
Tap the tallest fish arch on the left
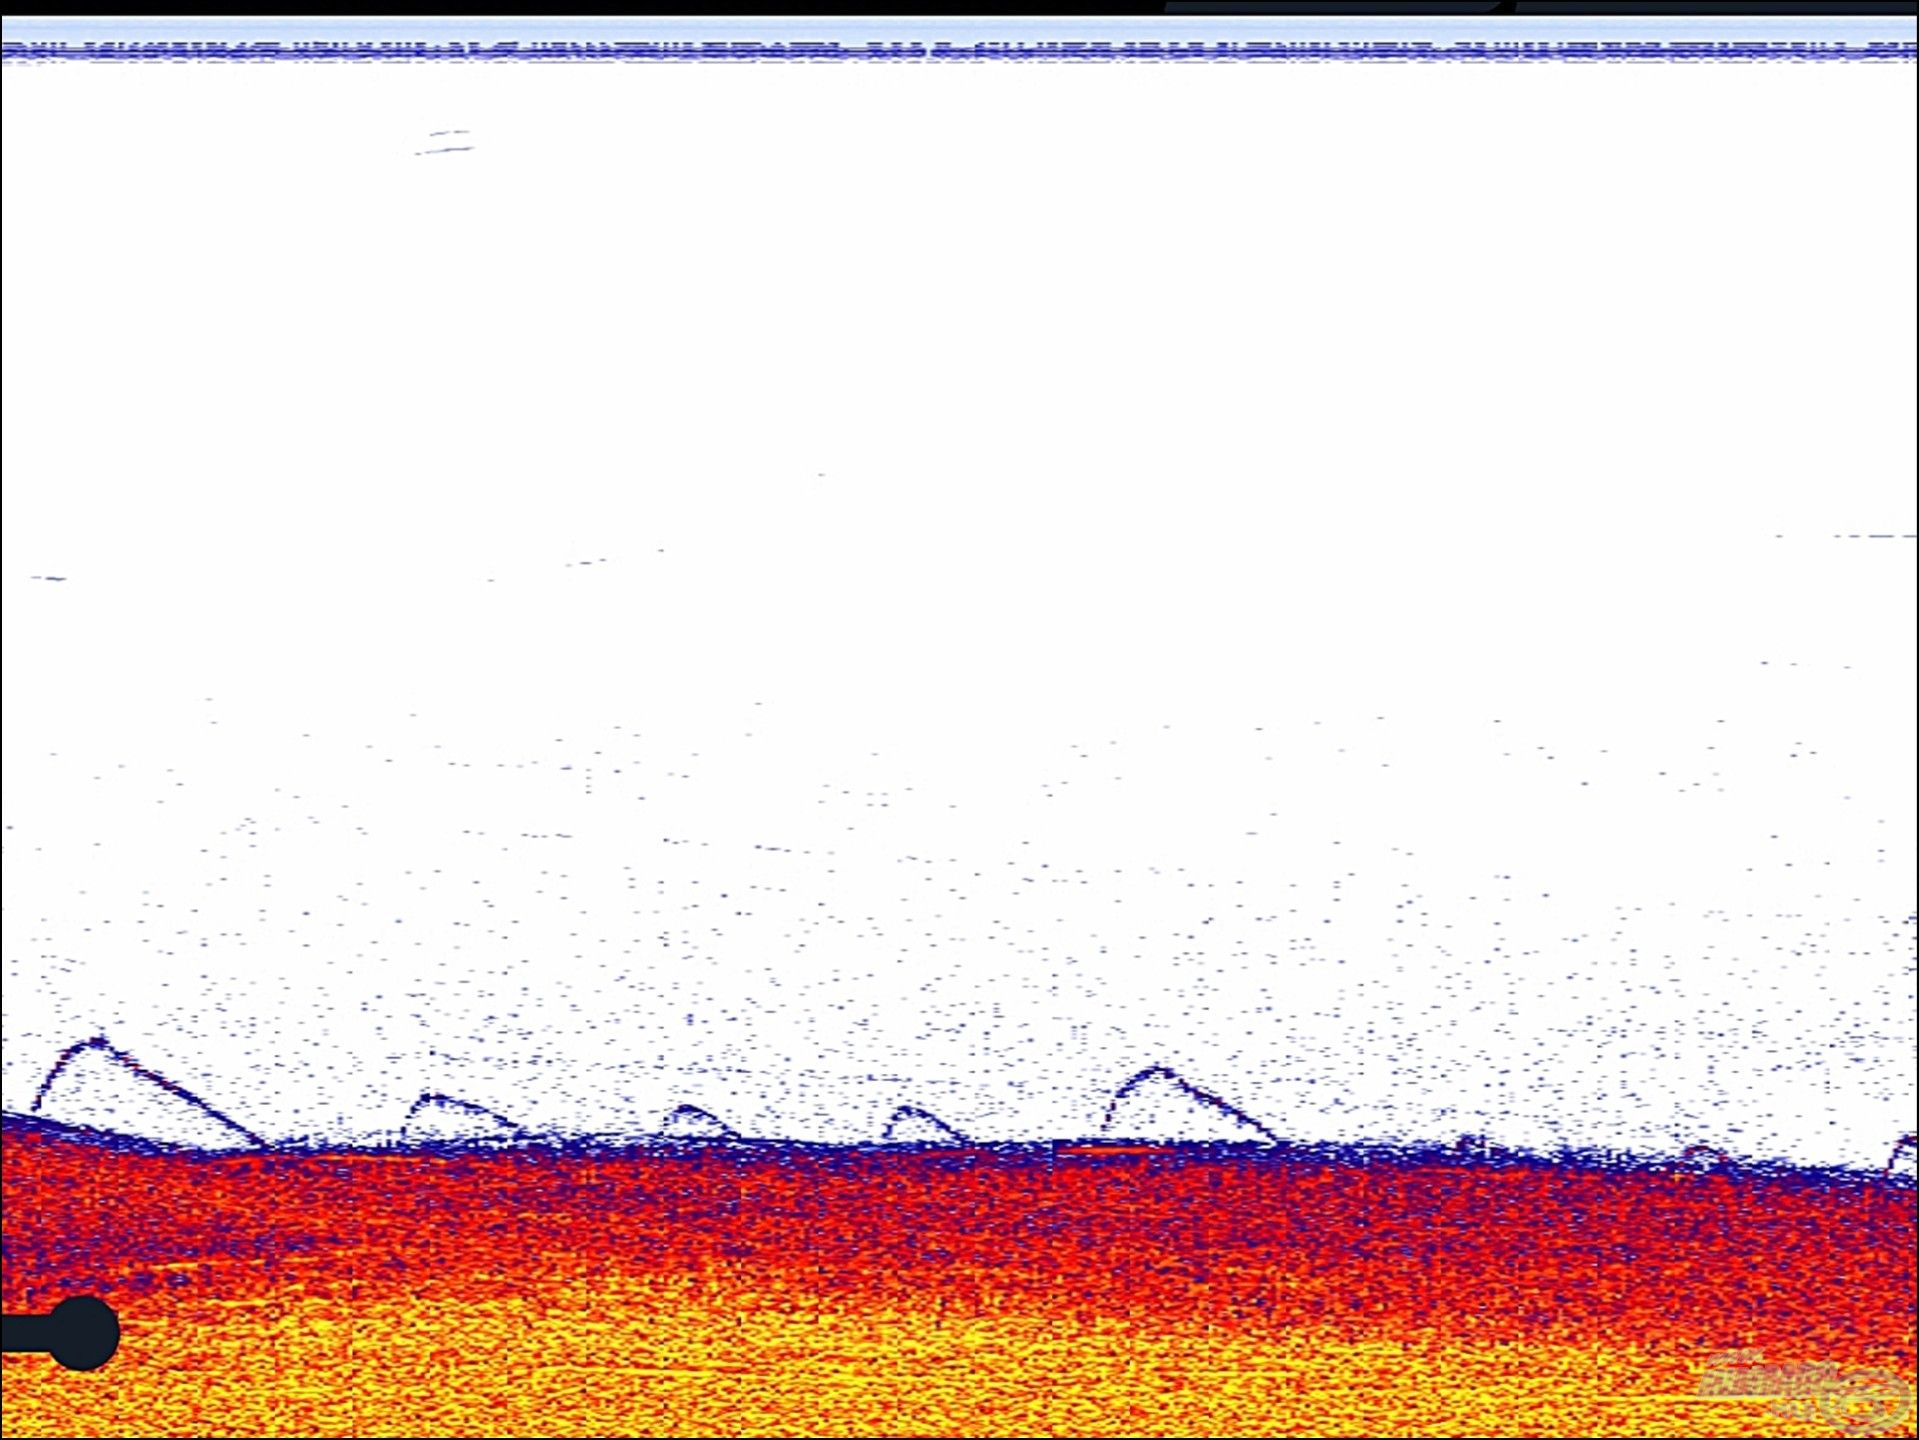148,1093
